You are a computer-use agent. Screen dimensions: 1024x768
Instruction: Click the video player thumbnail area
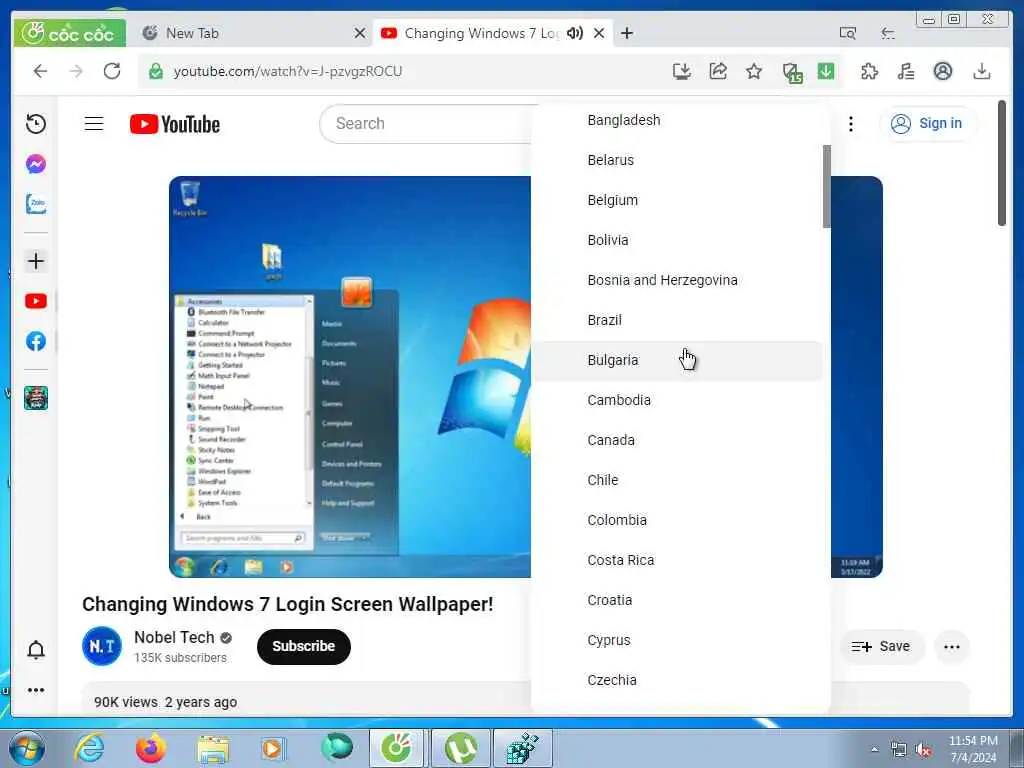tap(350, 377)
